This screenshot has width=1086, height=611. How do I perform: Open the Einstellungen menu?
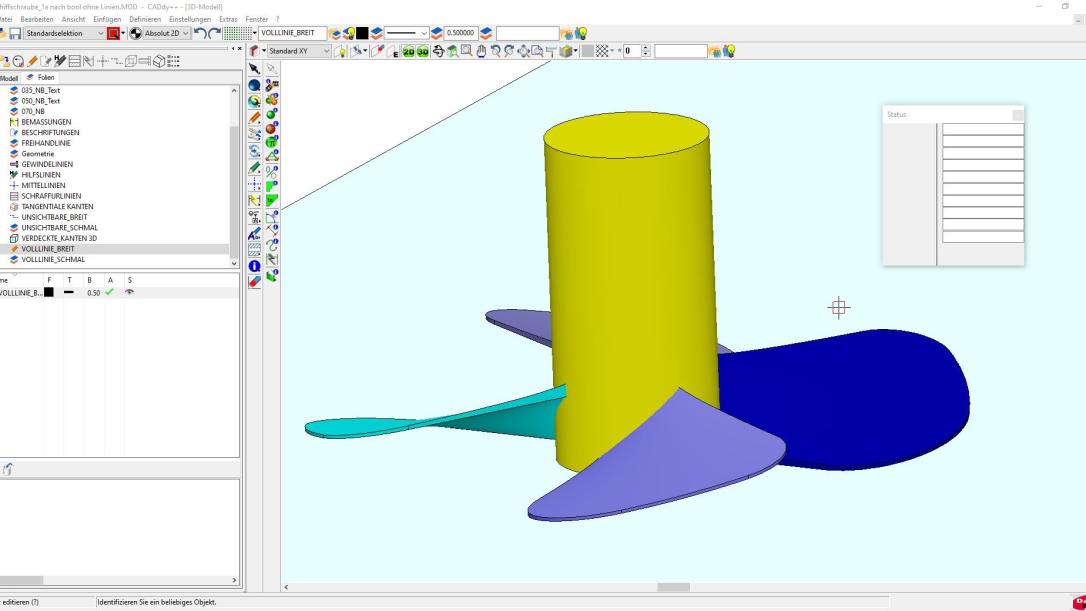(189, 19)
